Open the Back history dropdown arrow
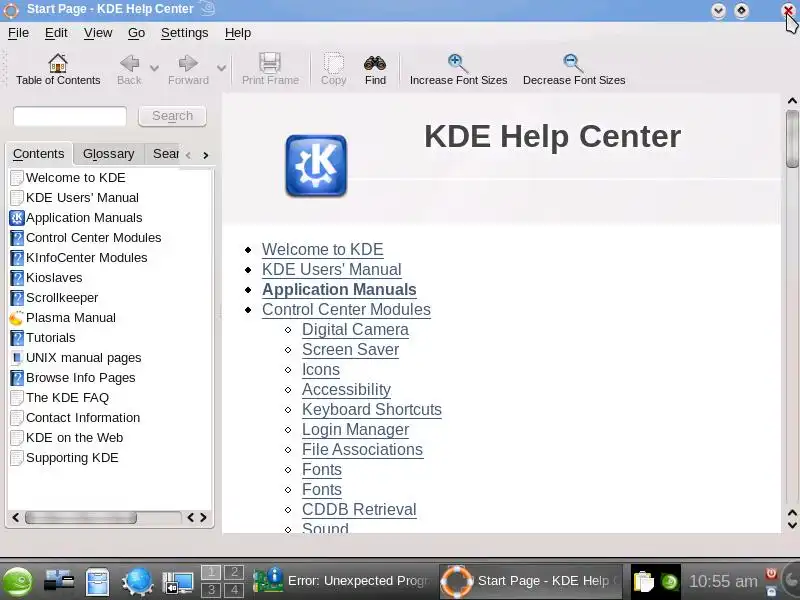Viewport: 800px width, 600px height. pos(154,67)
